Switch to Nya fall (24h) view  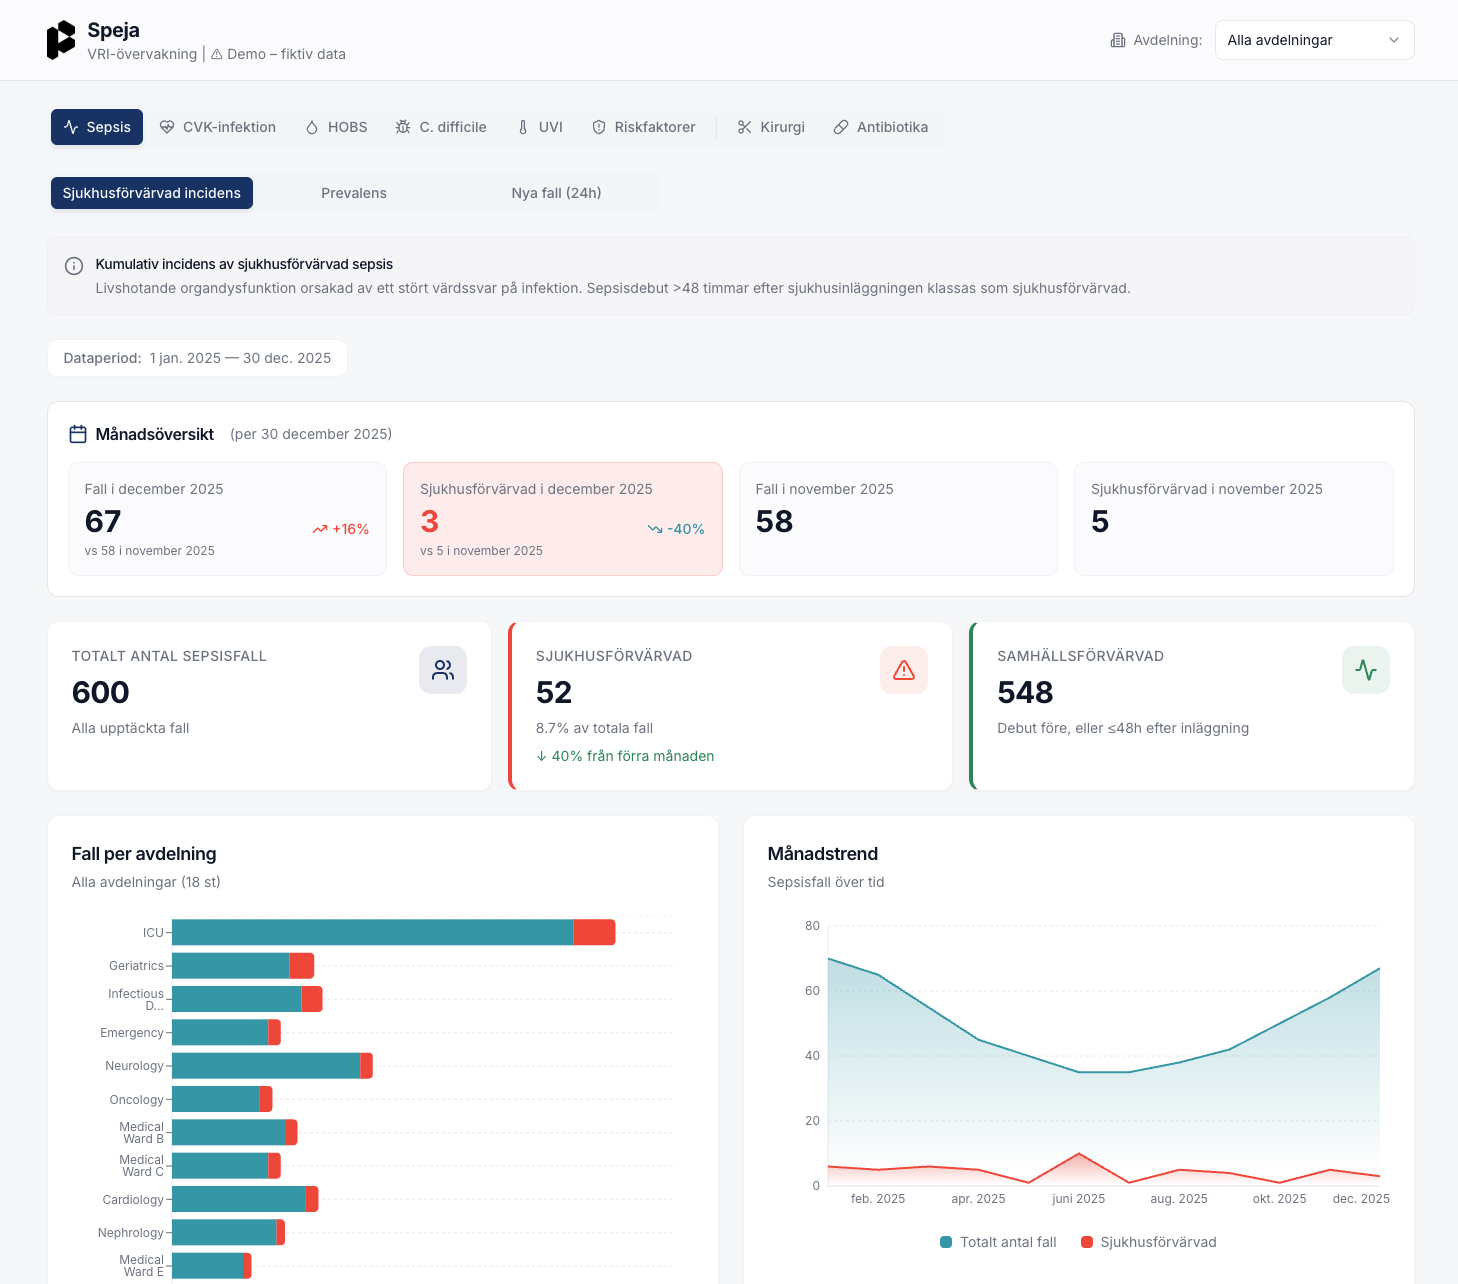(x=557, y=193)
